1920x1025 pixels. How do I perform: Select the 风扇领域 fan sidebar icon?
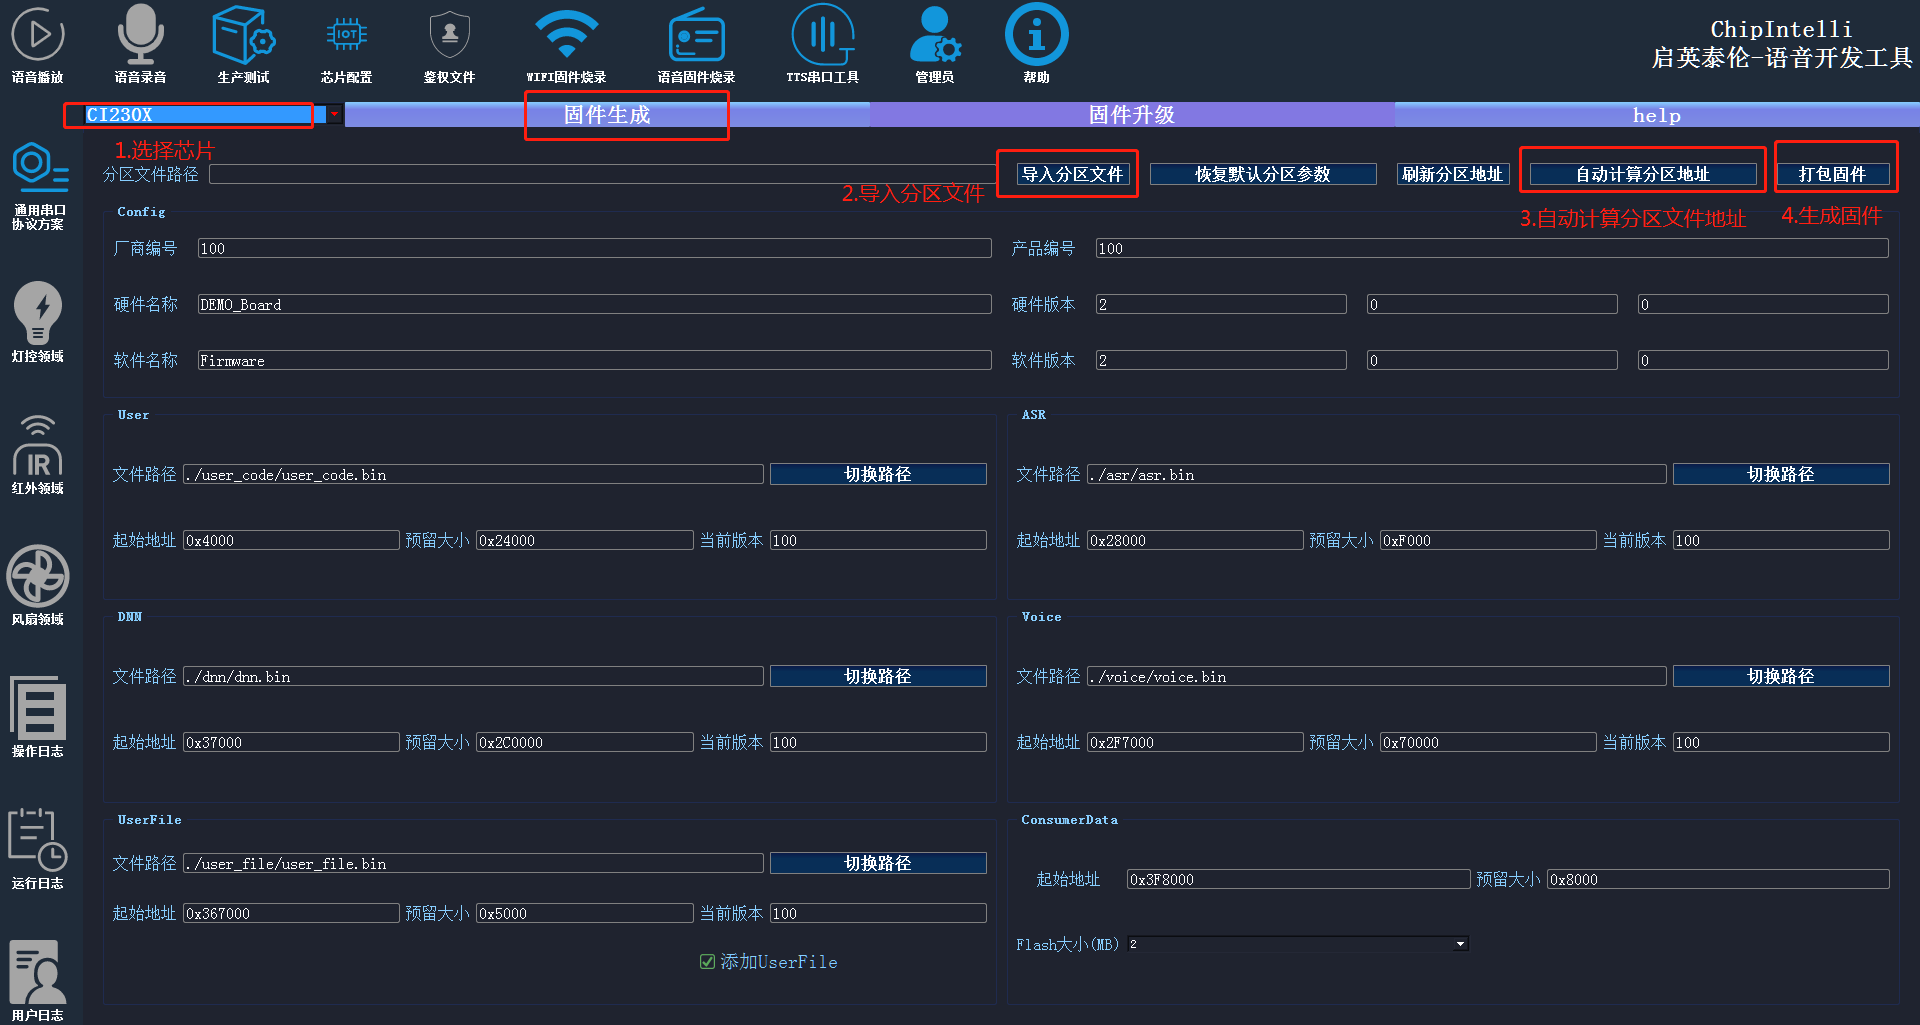click(x=38, y=586)
